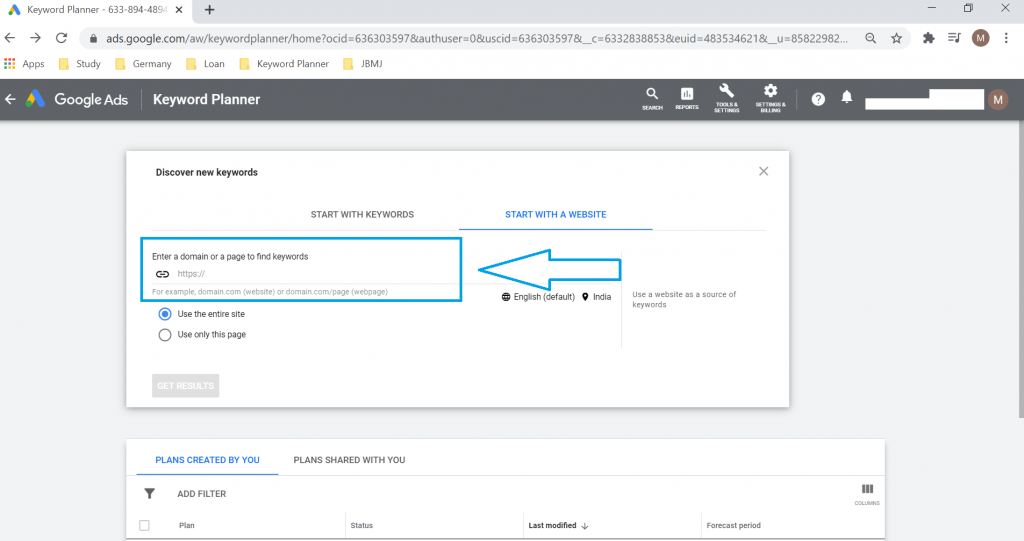This screenshot has width=1024, height=541.
Task: Click the Keyword Planner header title
Action: pyautogui.click(x=206, y=99)
